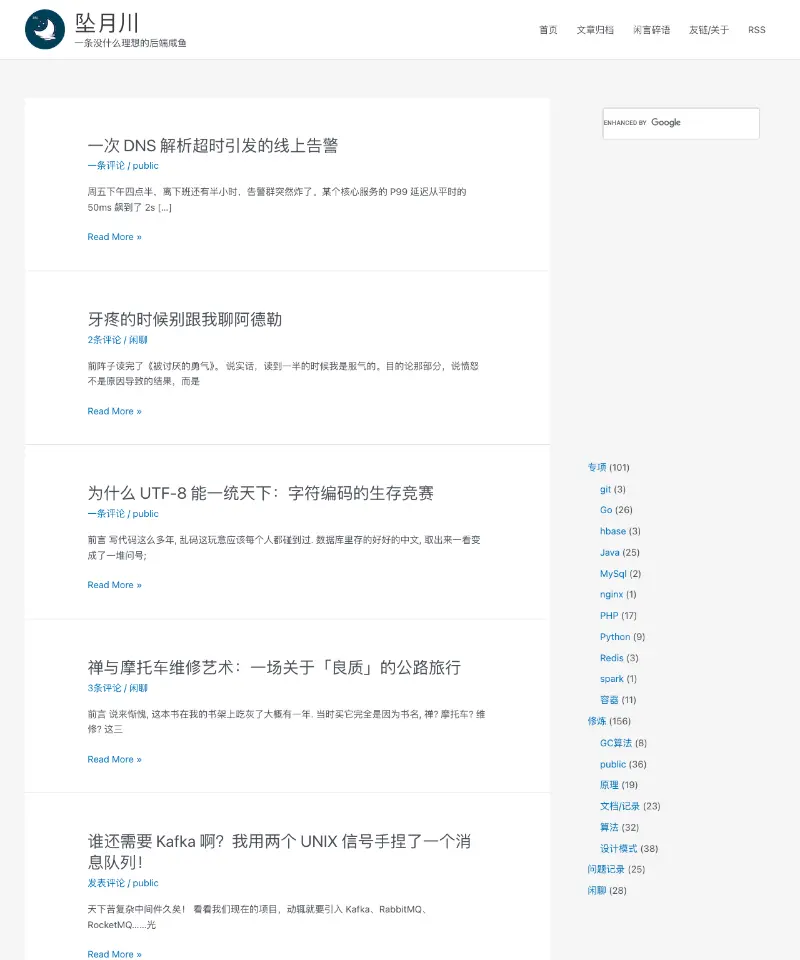Open 闲聊 category under 禅与摩托车 article

(x=138, y=688)
